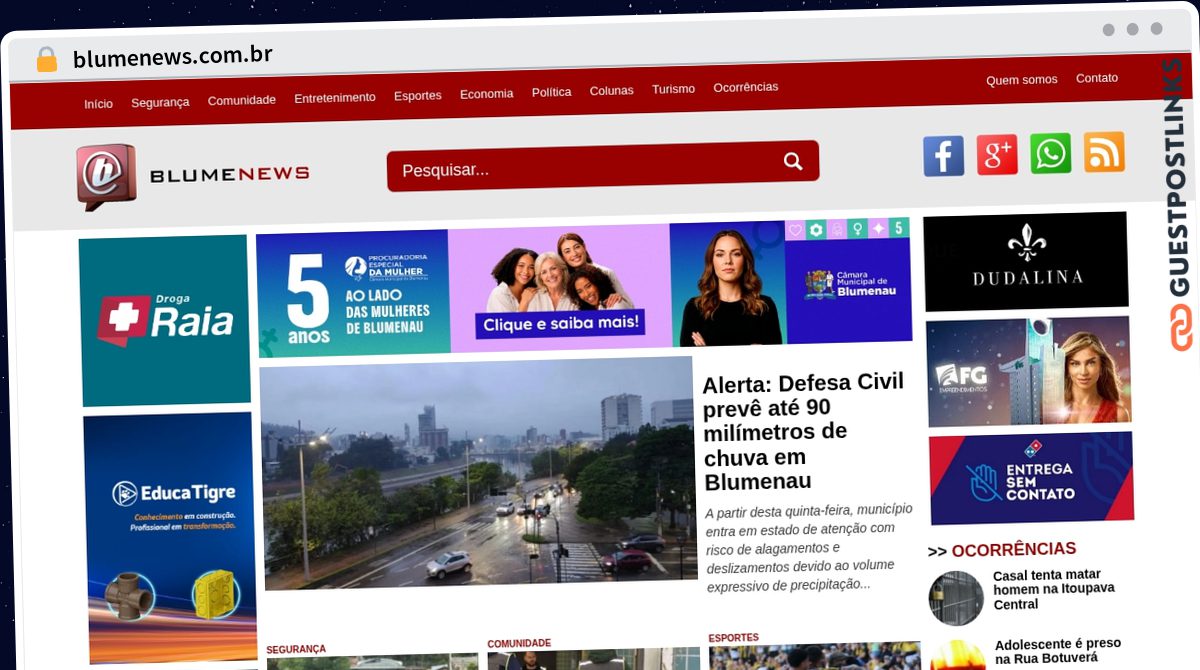
Task: Click the rain alert article summary text
Action: coord(809,547)
